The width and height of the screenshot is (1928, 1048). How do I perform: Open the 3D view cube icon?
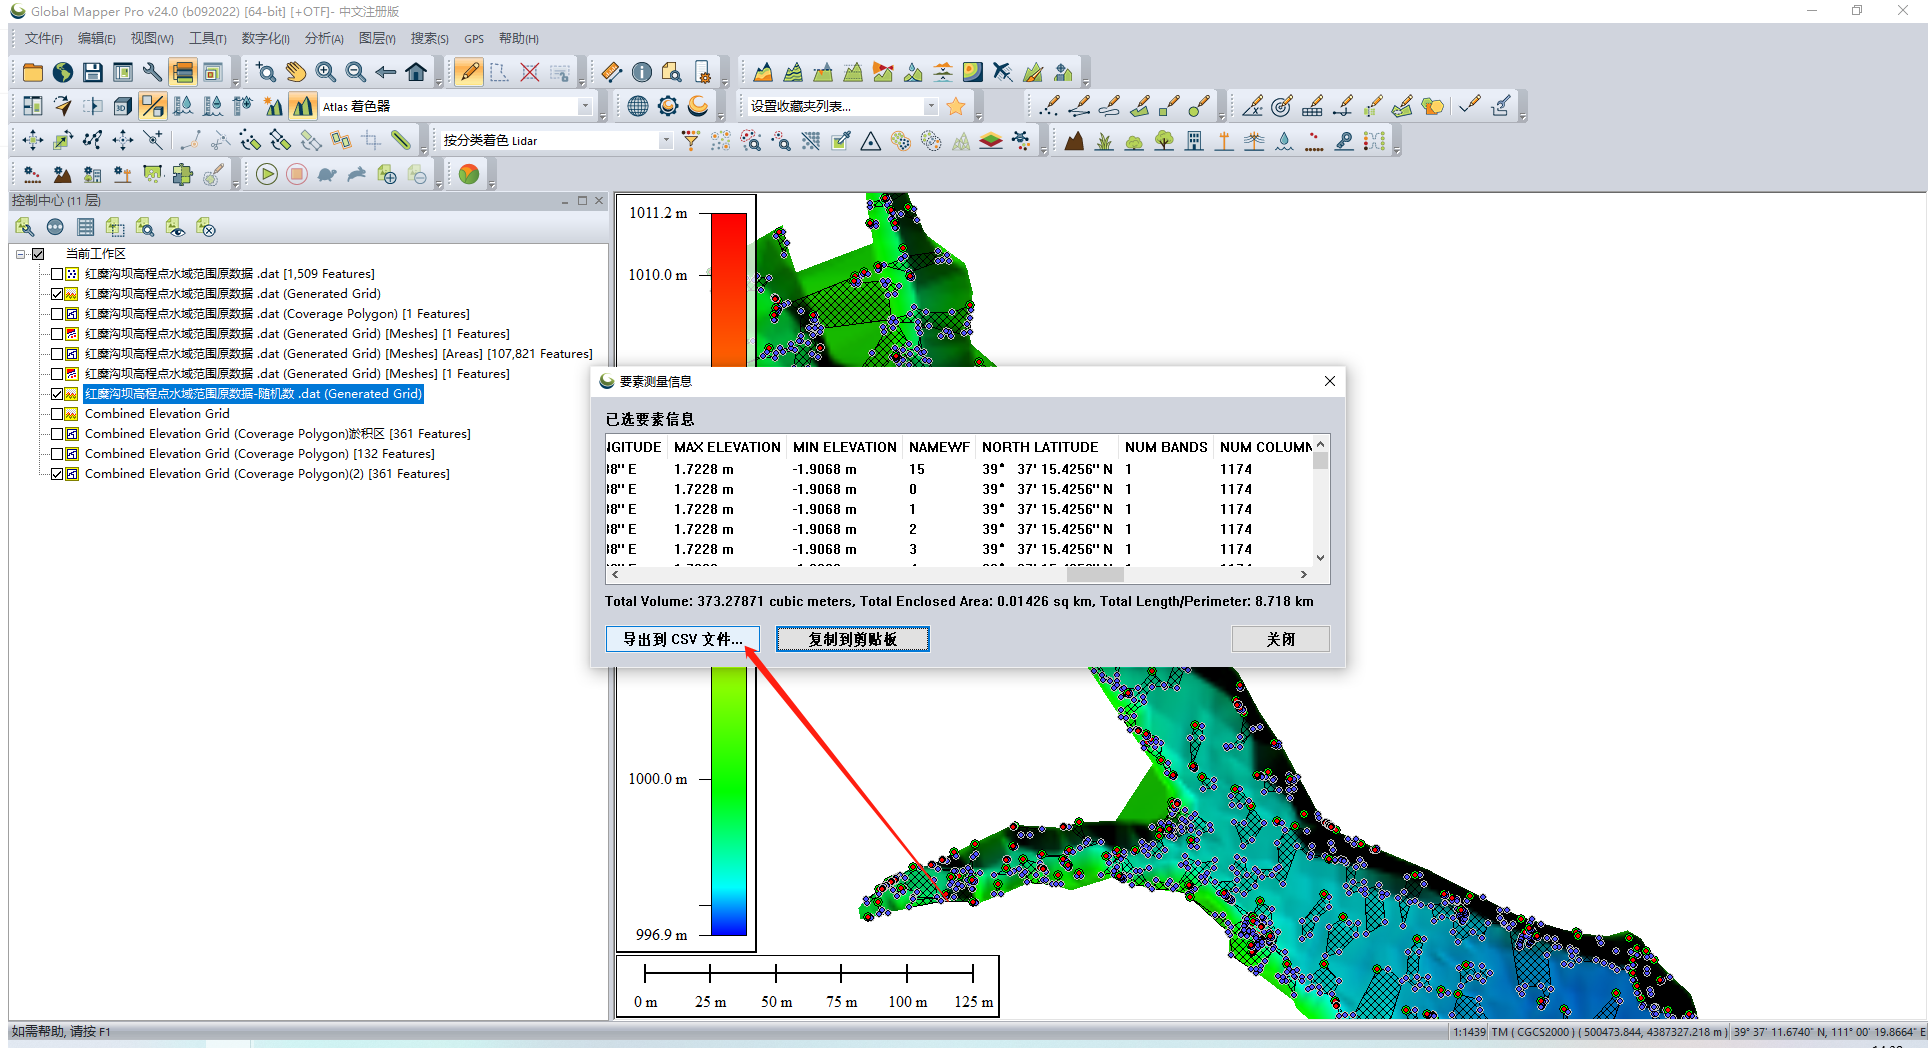pos(123,106)
